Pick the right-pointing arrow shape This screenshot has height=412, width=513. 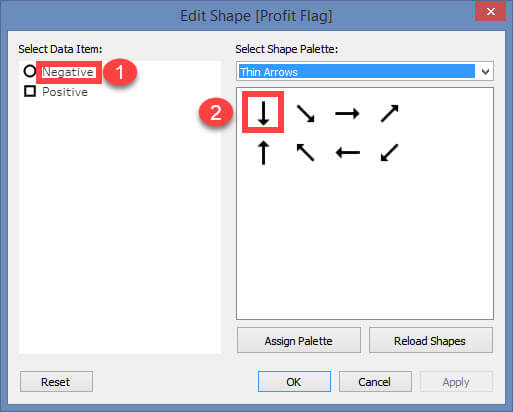[x=347, y=114]
